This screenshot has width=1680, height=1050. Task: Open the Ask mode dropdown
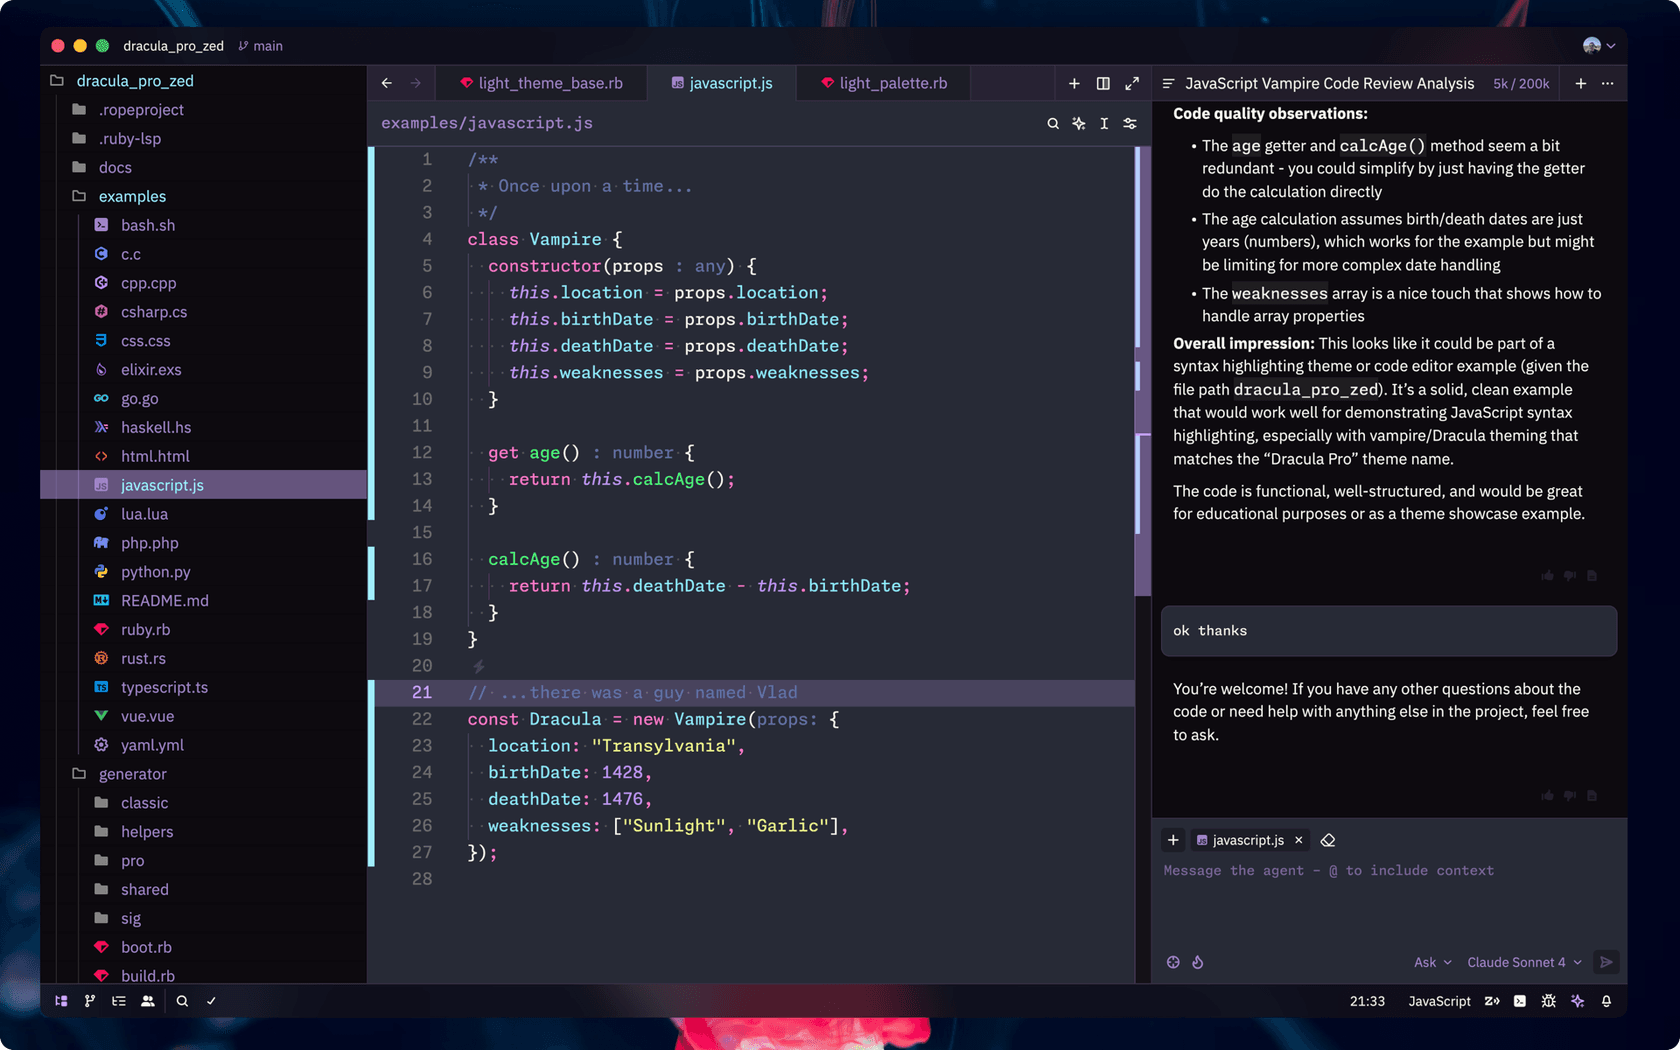coord(1432,962)
